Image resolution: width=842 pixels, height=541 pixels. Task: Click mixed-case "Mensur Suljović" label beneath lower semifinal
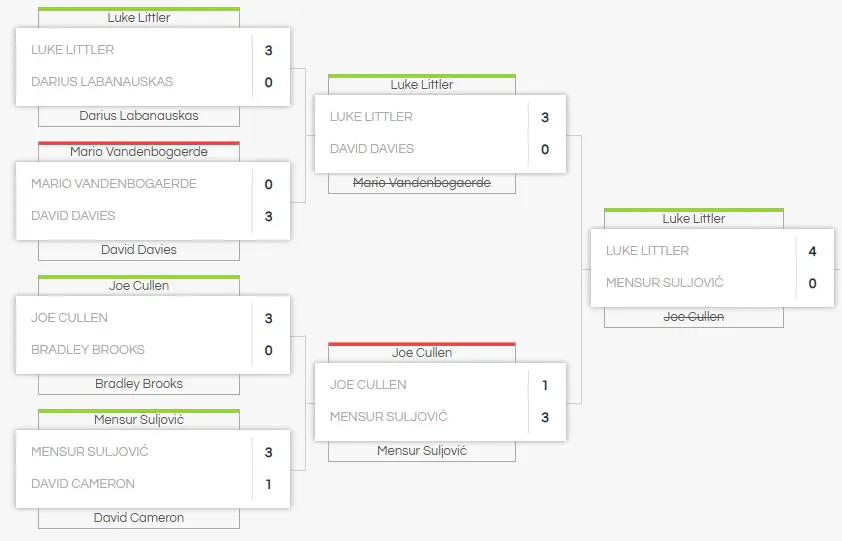pyautogui.click(x=422, y=451)
